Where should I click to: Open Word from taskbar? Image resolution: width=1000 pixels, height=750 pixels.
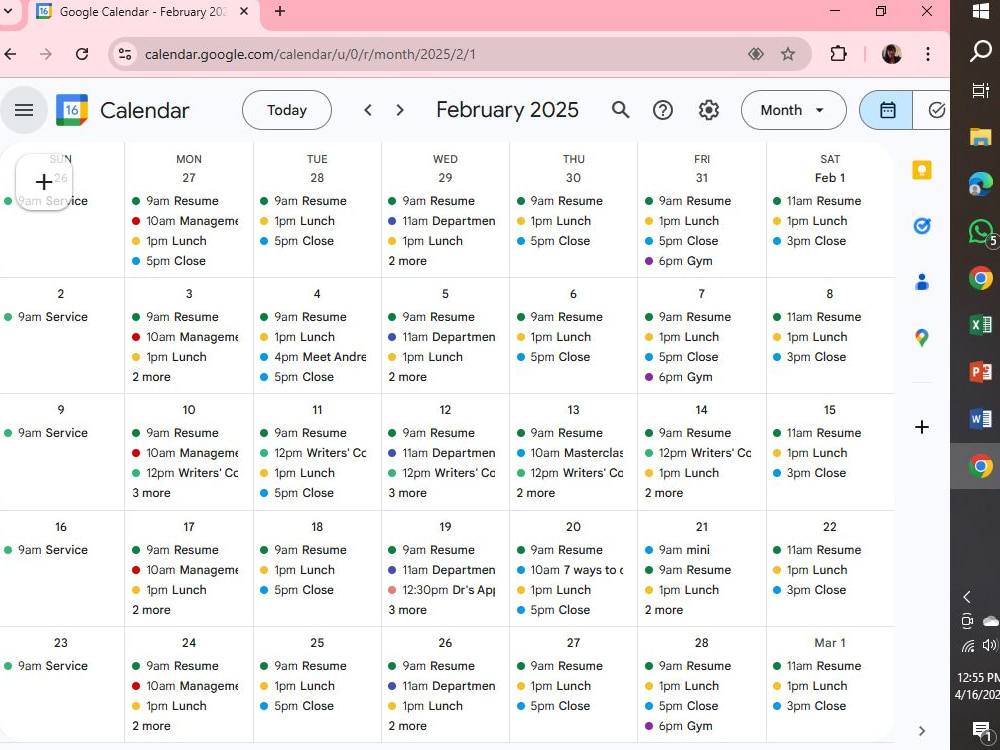[980, 419]
